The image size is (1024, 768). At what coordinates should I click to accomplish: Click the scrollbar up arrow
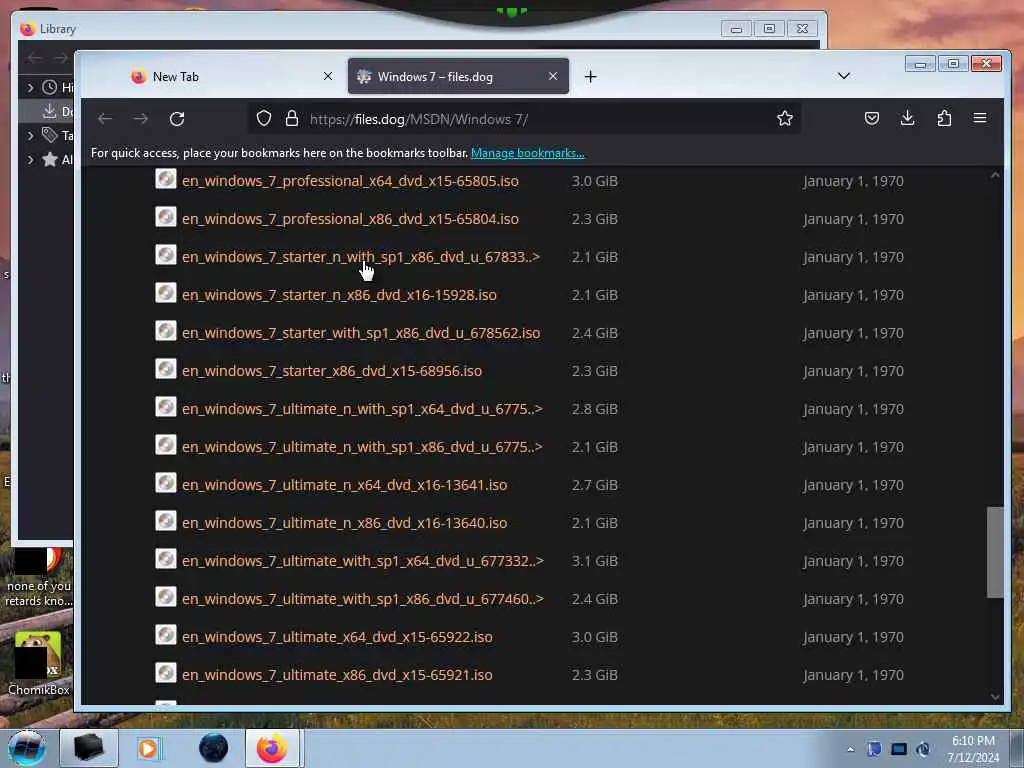tap(995, 175)
